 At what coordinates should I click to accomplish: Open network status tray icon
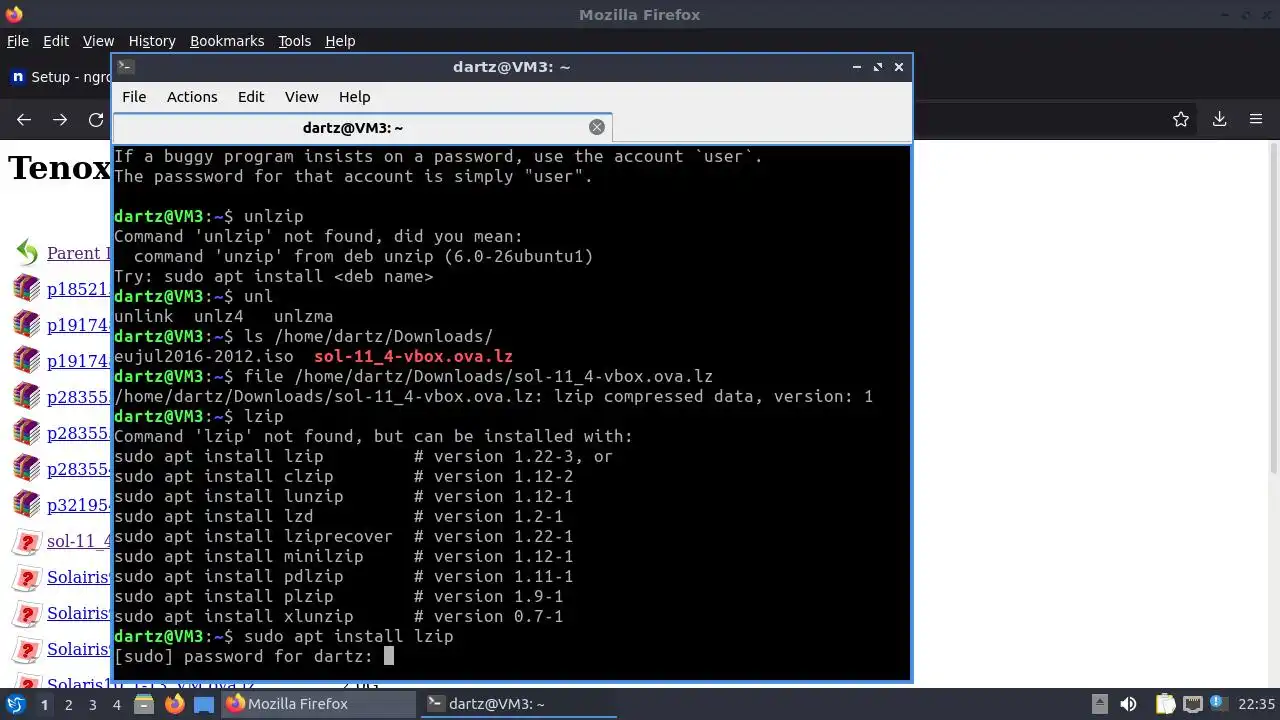[1192, 704]
